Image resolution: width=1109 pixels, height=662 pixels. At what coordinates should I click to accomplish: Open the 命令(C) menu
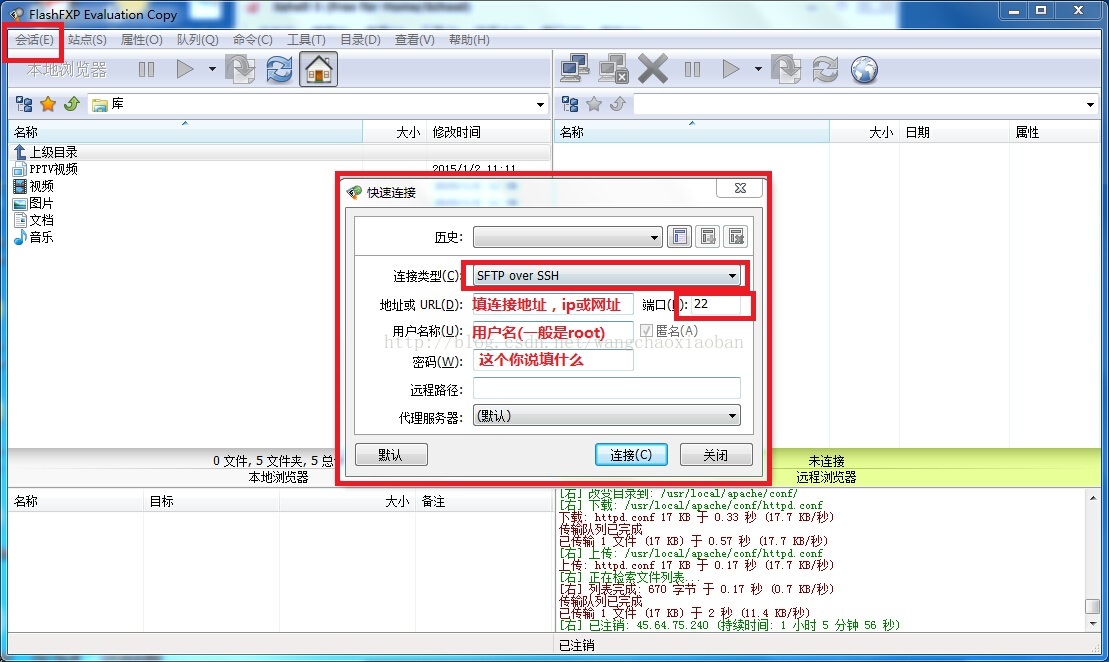pyautogui.click(x=252, y=40)
